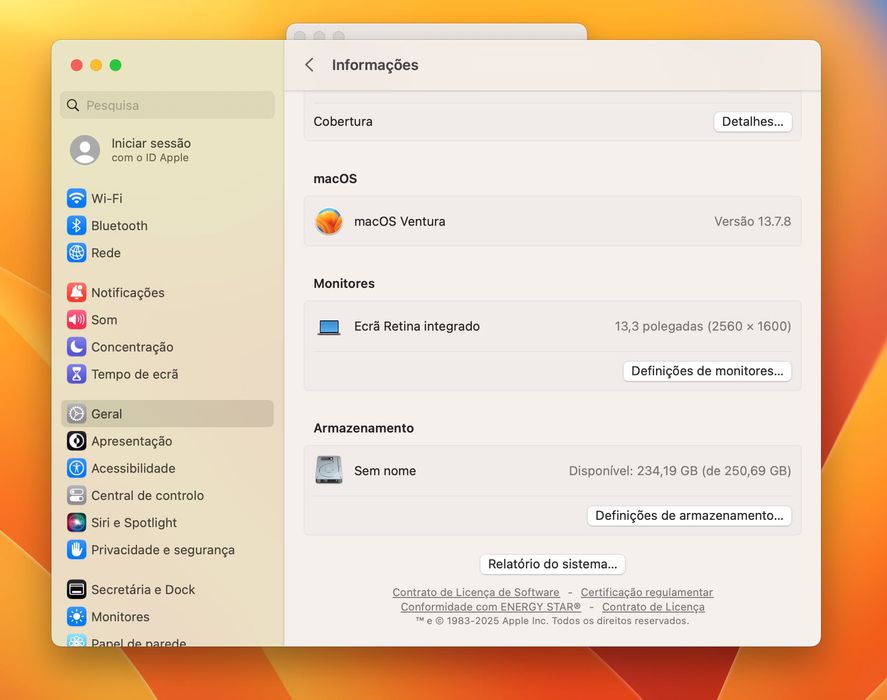Click the laptop icon for Ecrã Retina
Viewport: 887px width, 700px height.
tap(329, 327)
